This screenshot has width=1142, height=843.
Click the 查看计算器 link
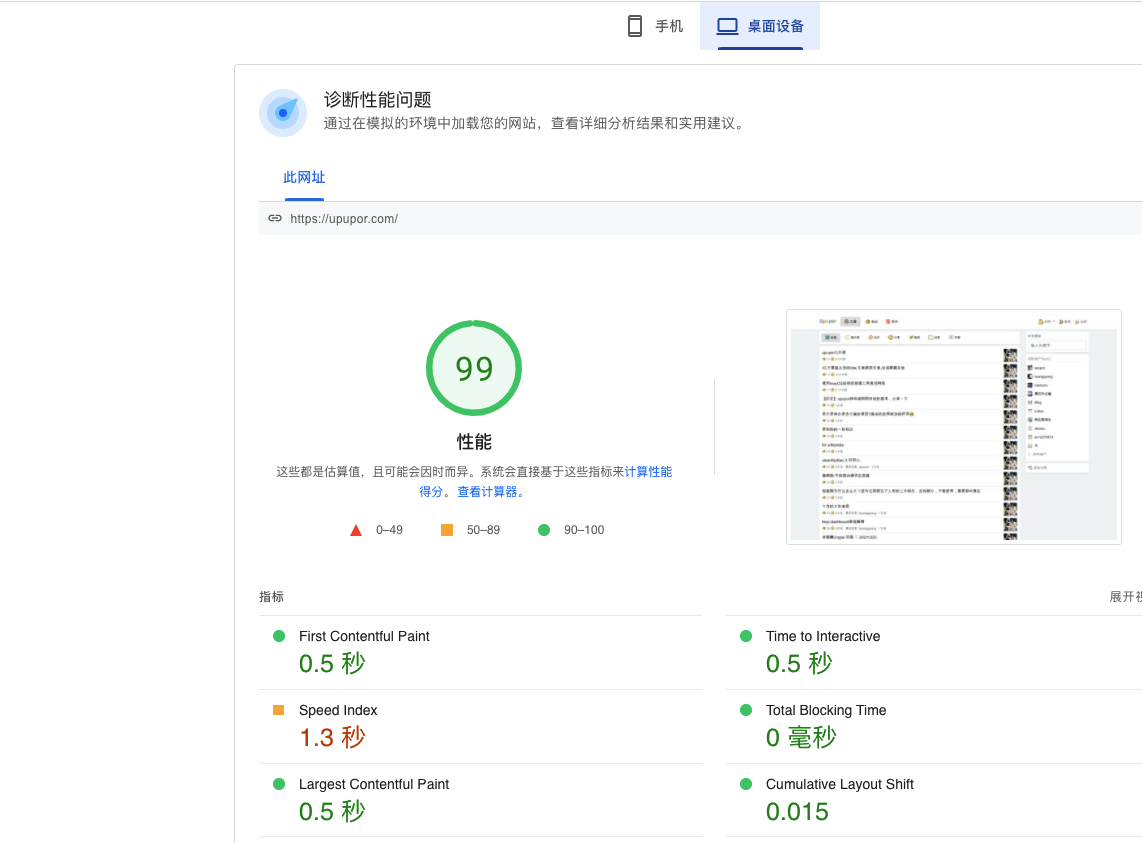click(x=490, y=492)
